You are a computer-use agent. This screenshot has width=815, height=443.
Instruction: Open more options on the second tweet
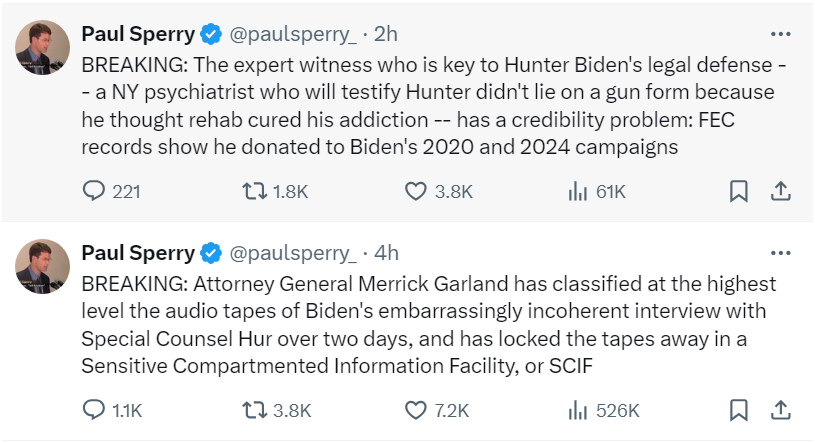[x=782, y=252]
